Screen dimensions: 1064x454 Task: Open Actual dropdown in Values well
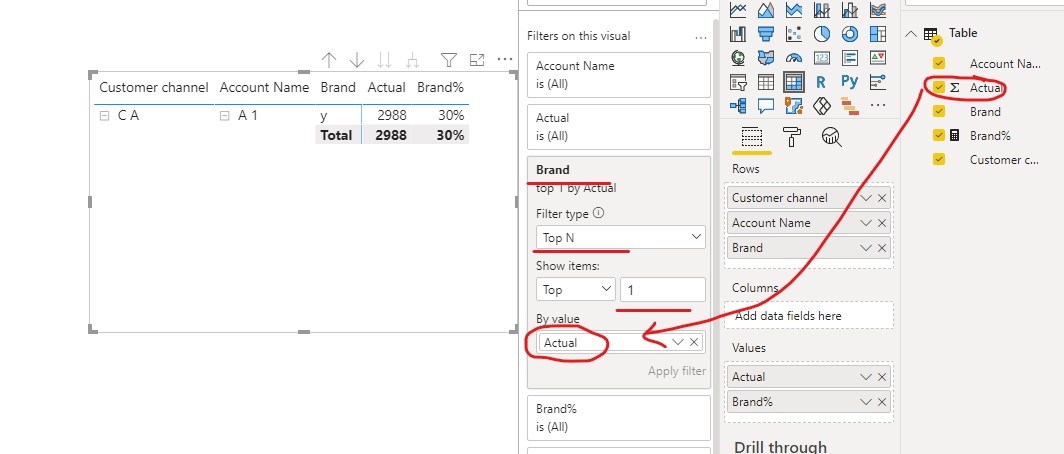866,377
